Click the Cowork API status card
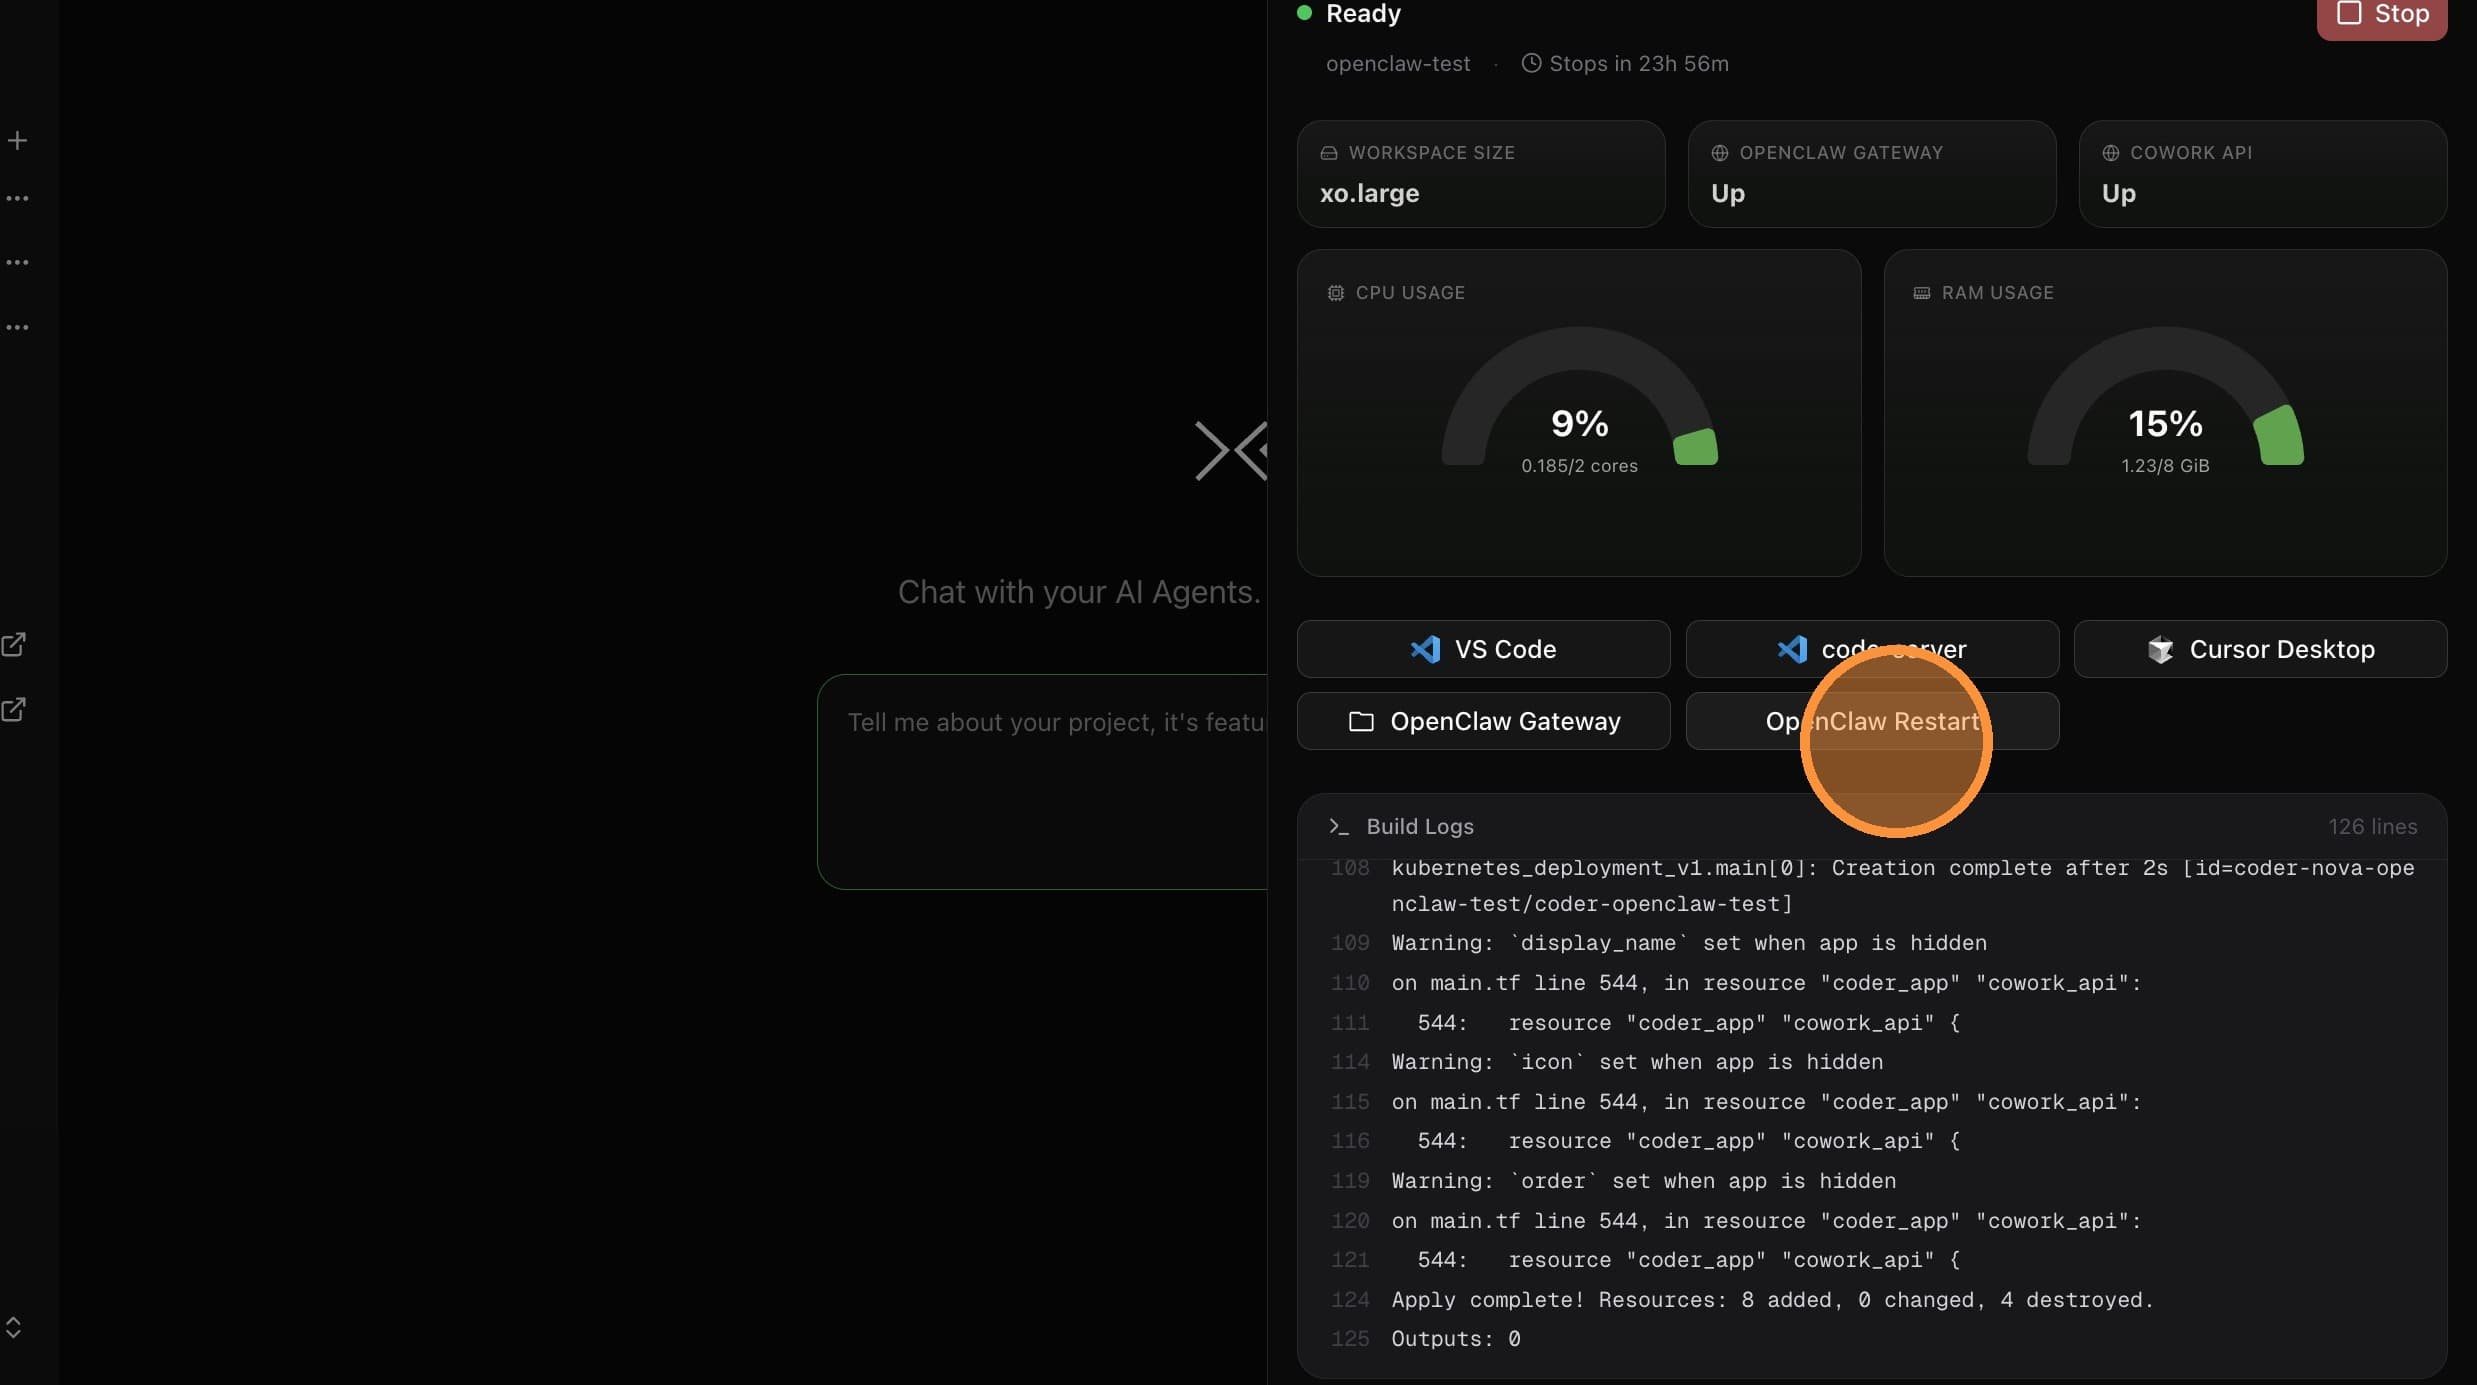Screen dimensions: 2477x1385 2262,174
